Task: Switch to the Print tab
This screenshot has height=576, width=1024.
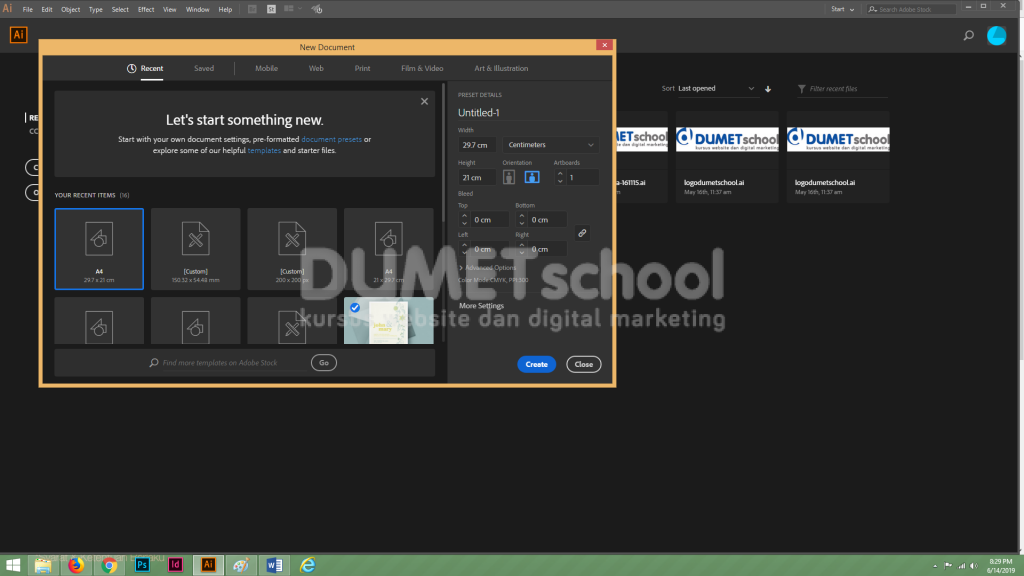Action: [x=362, y=69]
